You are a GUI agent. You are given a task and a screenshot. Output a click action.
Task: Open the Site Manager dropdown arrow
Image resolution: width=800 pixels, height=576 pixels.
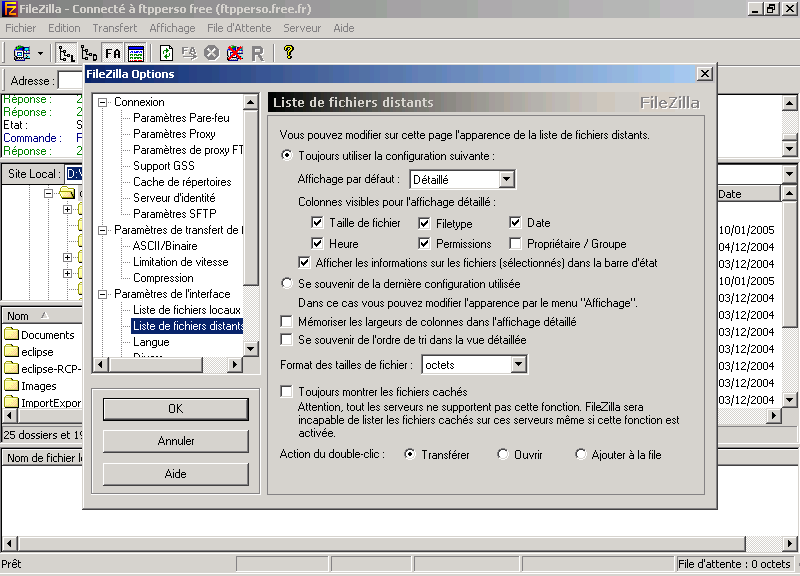(x=40, y=53)
